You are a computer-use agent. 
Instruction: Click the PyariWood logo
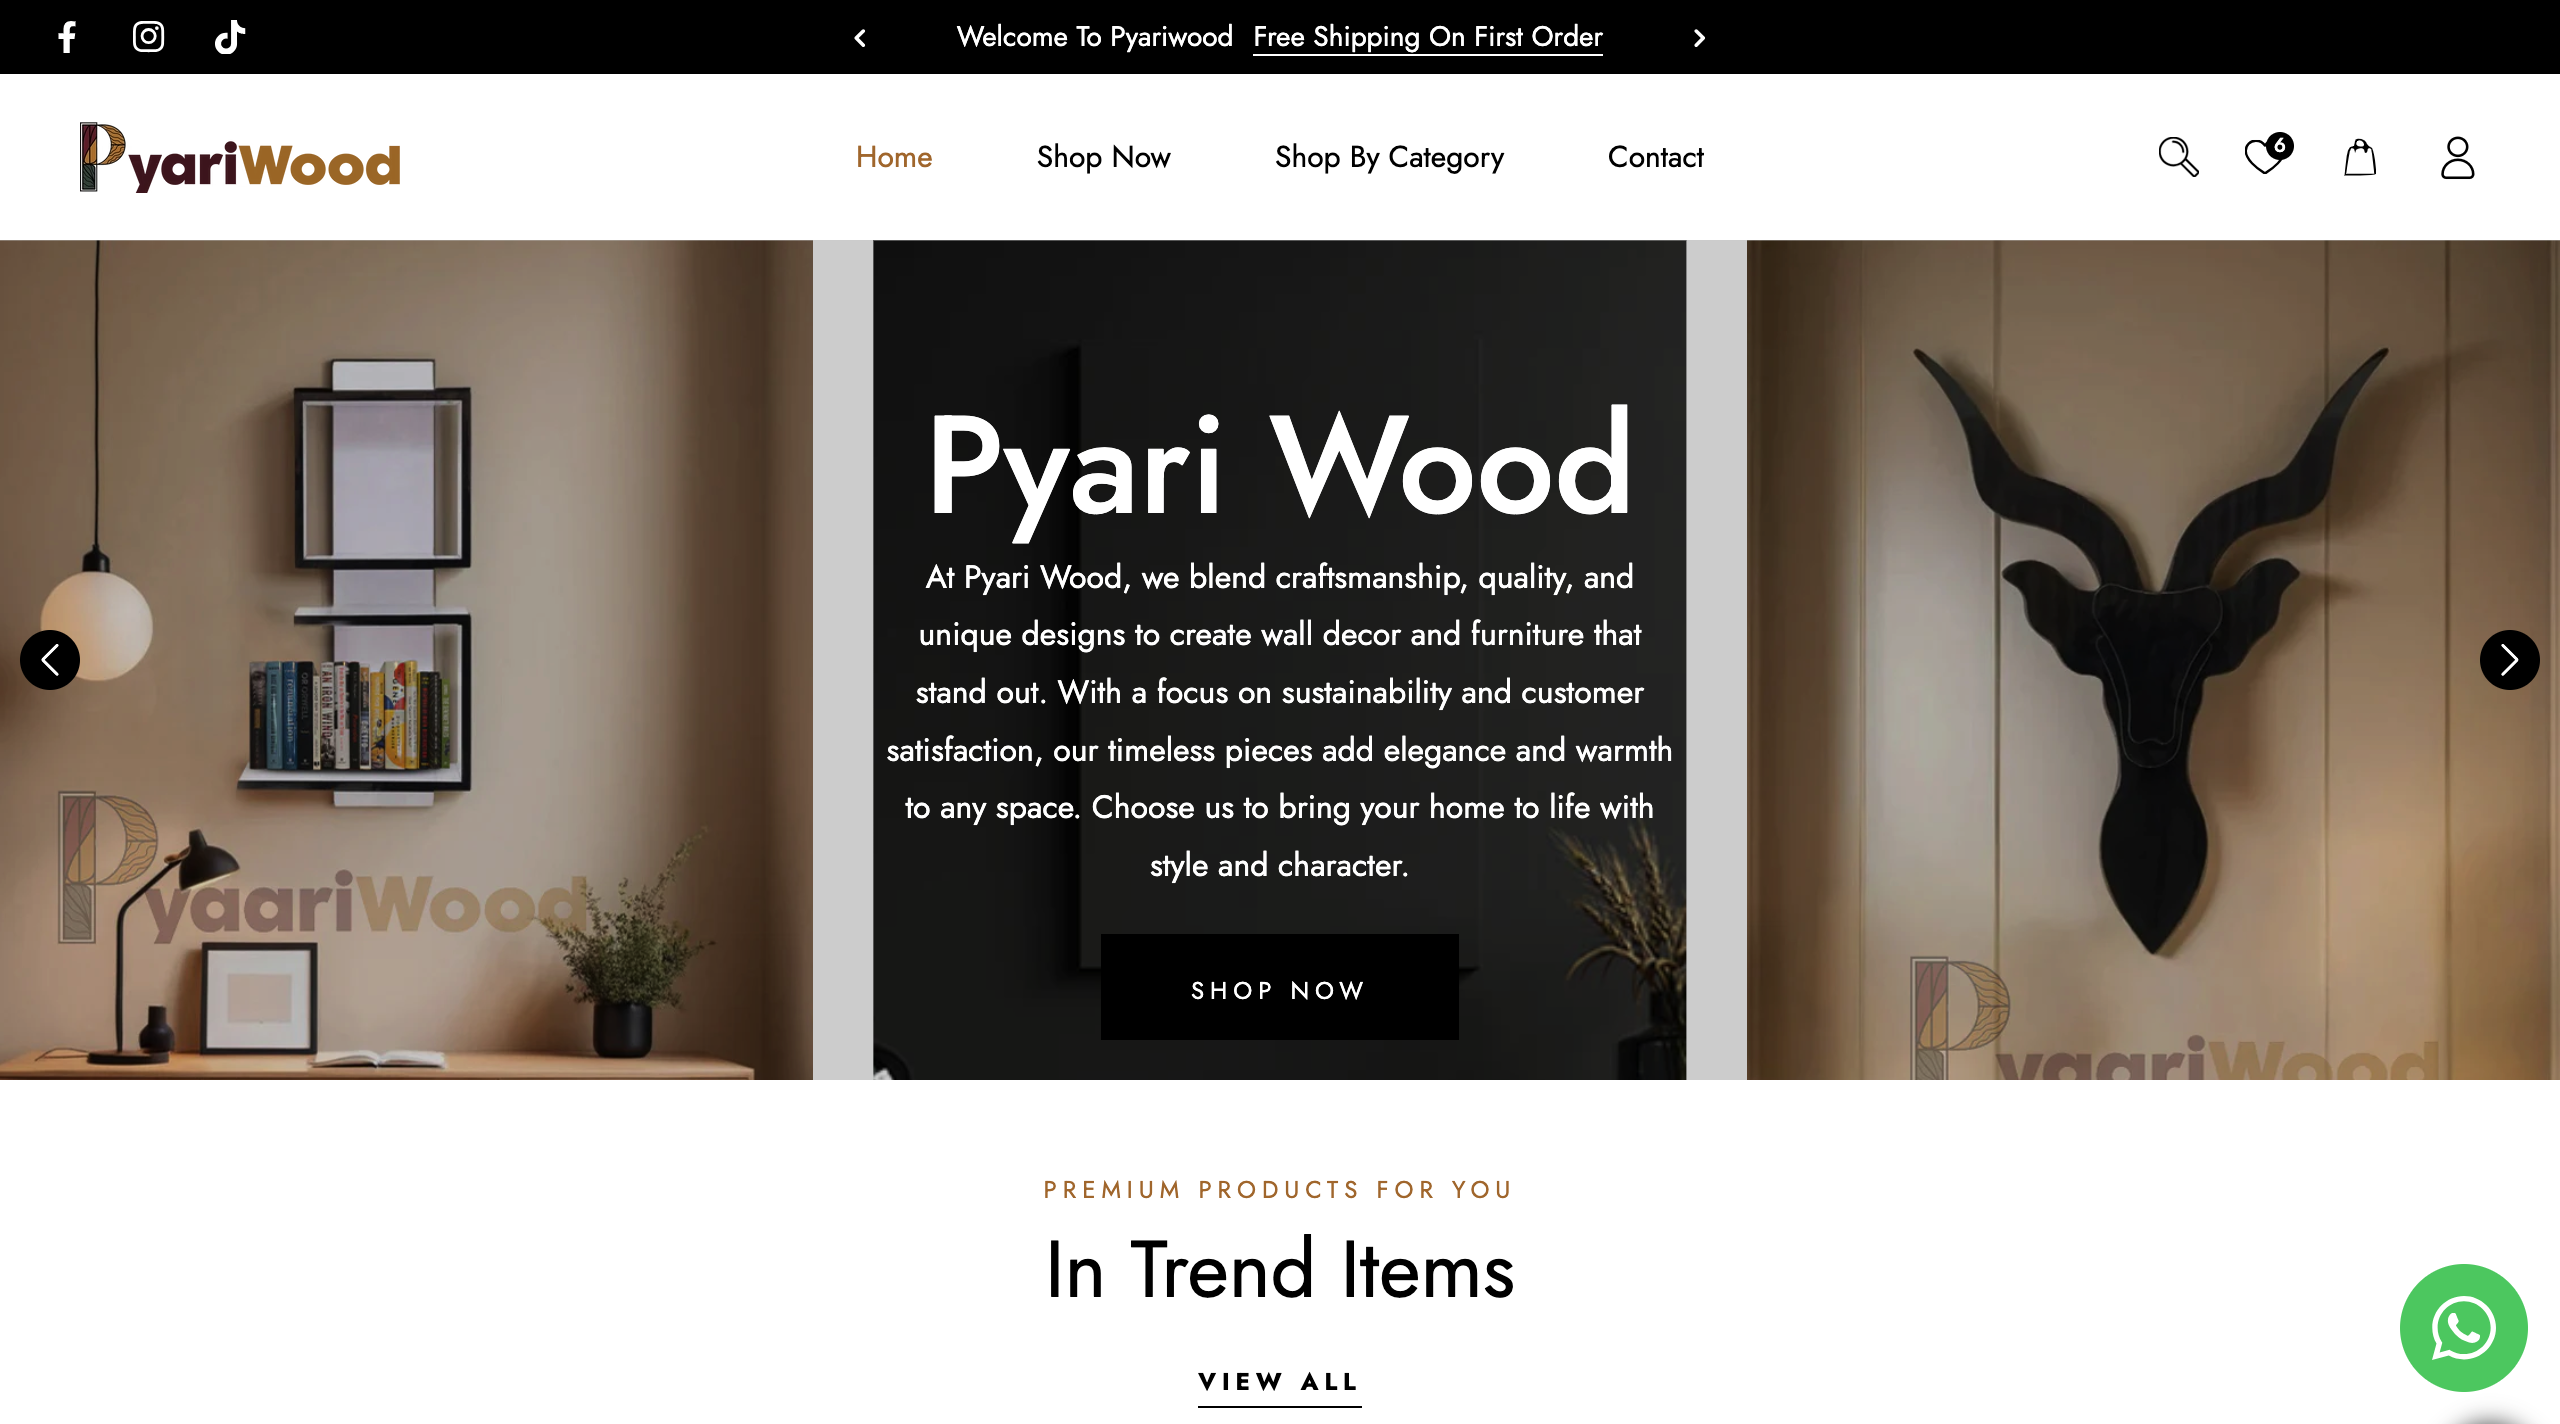[240, 157]
